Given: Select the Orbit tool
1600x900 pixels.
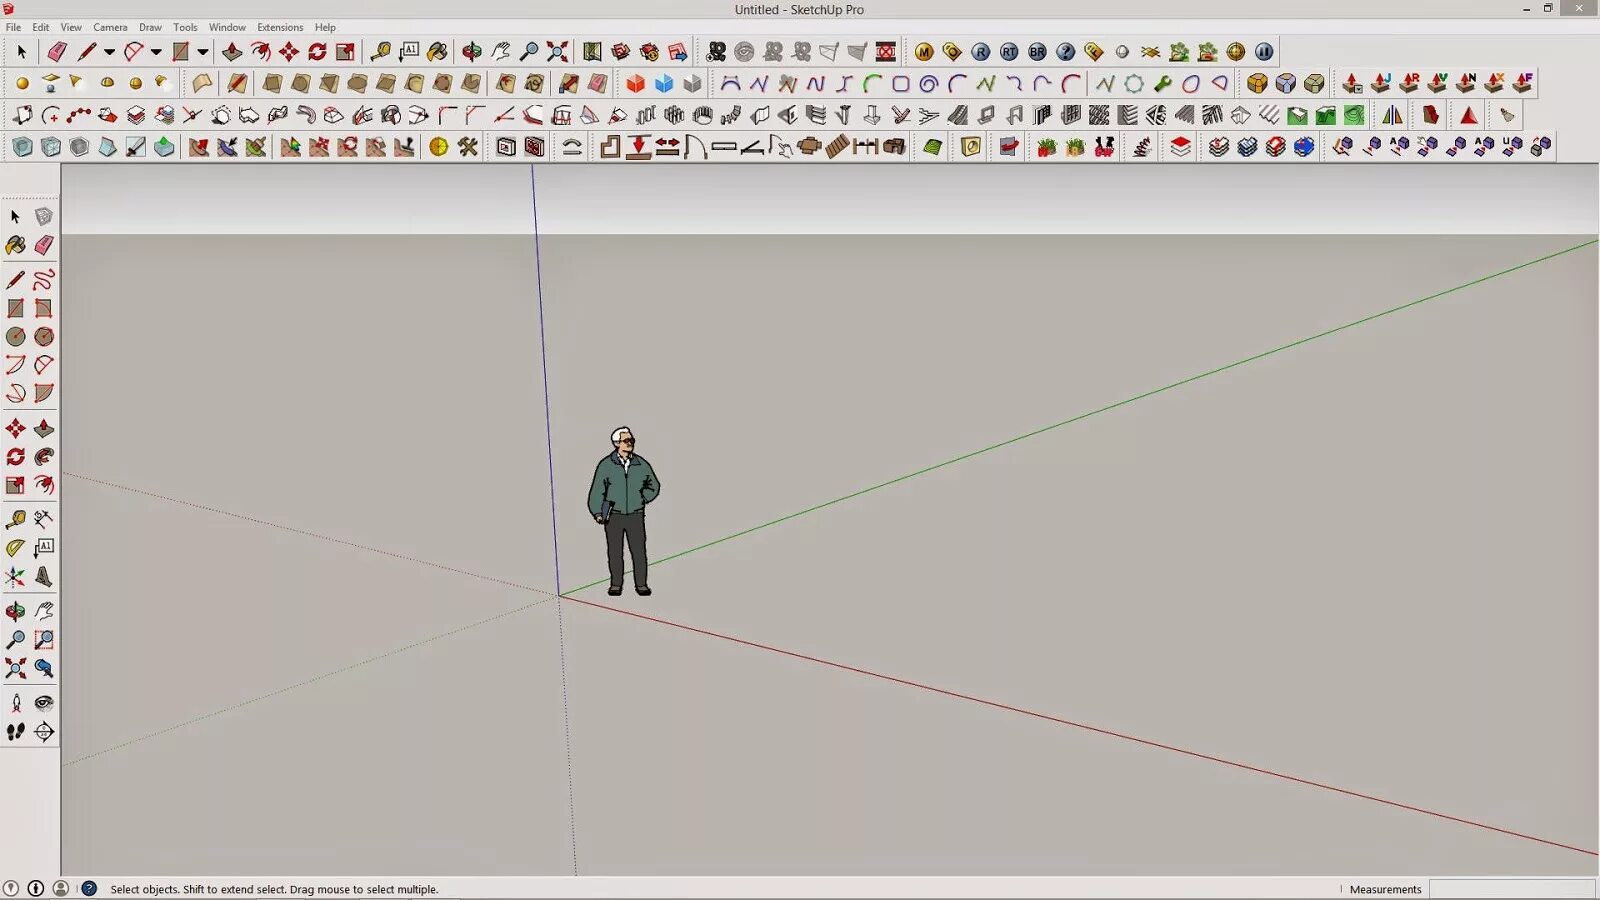Looking at the screenshot, I should 471,52.
